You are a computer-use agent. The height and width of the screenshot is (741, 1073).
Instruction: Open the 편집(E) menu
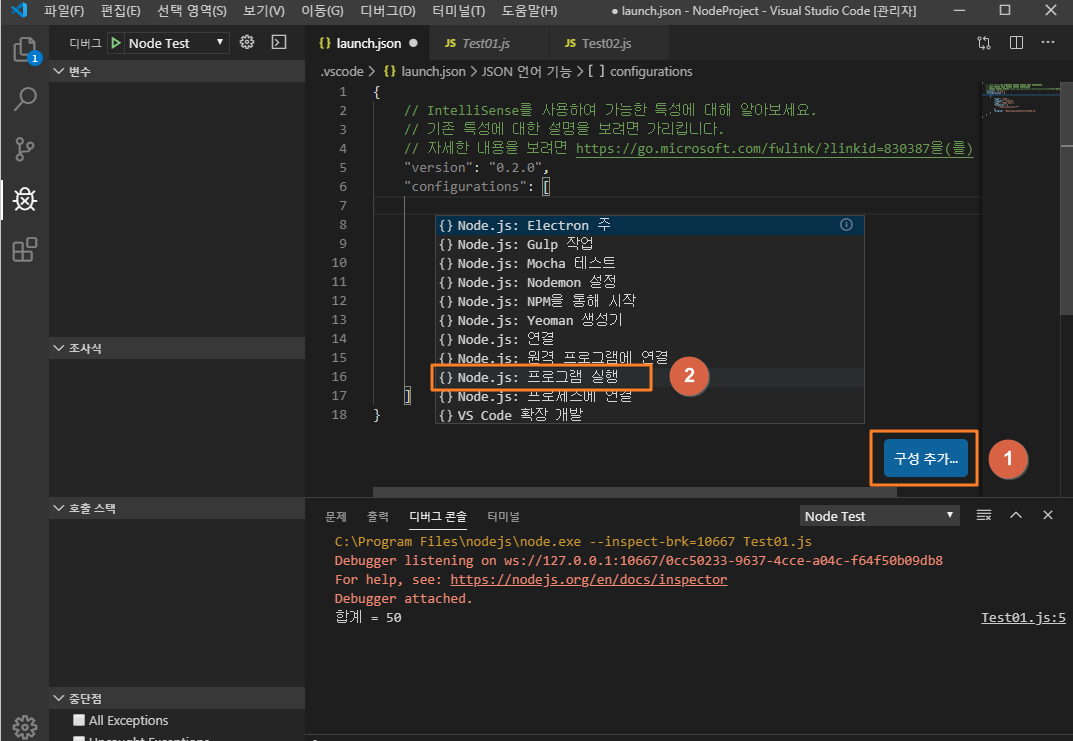120,11
